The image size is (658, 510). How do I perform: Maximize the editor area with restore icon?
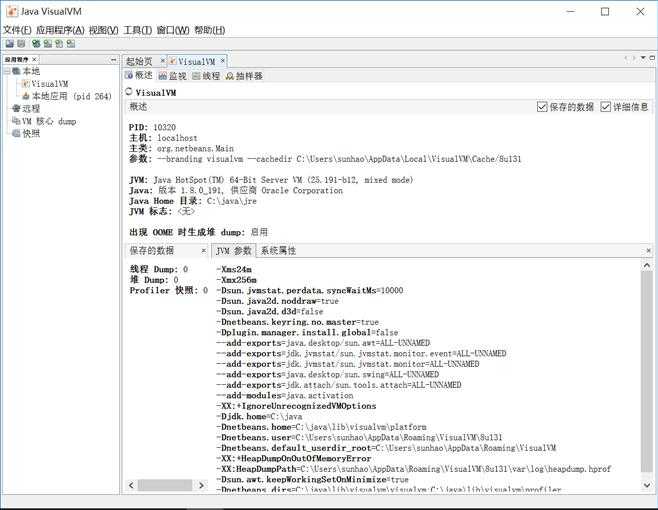coord(652,58)
